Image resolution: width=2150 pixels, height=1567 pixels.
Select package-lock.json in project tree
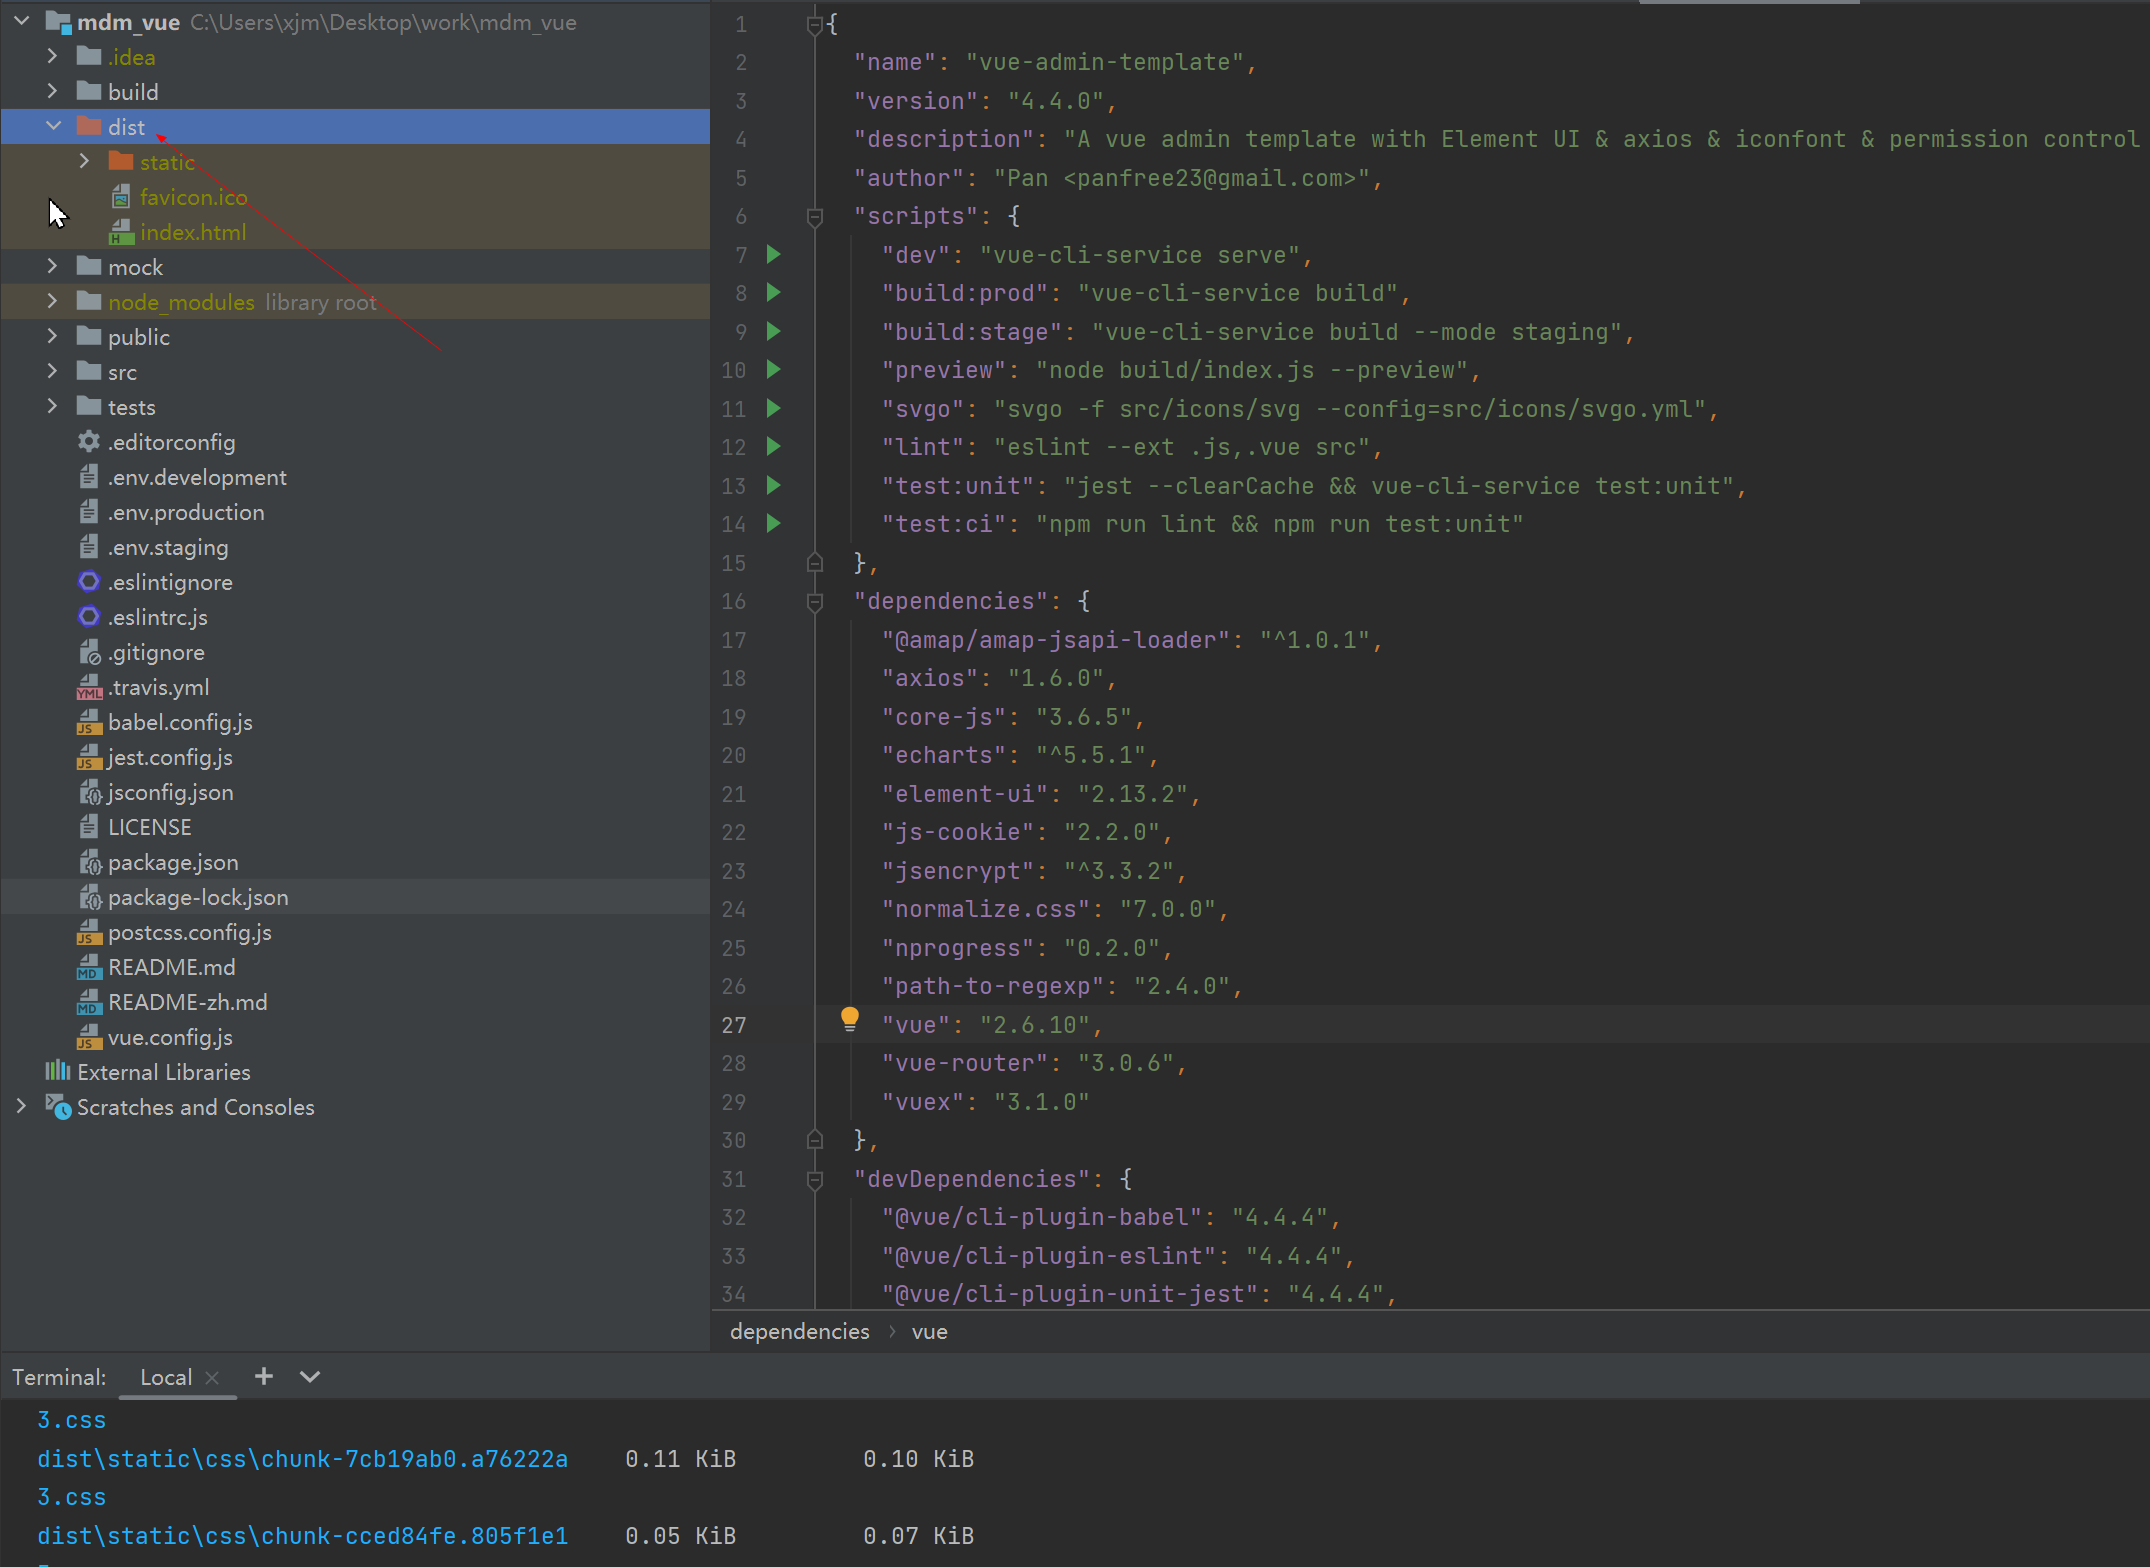coord(198,897)
